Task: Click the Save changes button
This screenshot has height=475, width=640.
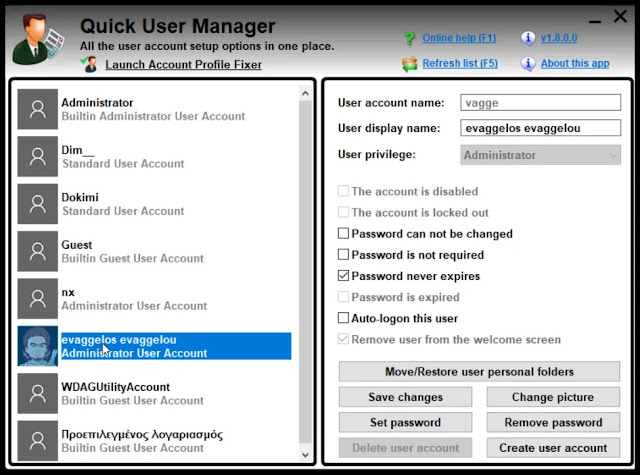Action: pyautogui.click(x=405, y=397)
